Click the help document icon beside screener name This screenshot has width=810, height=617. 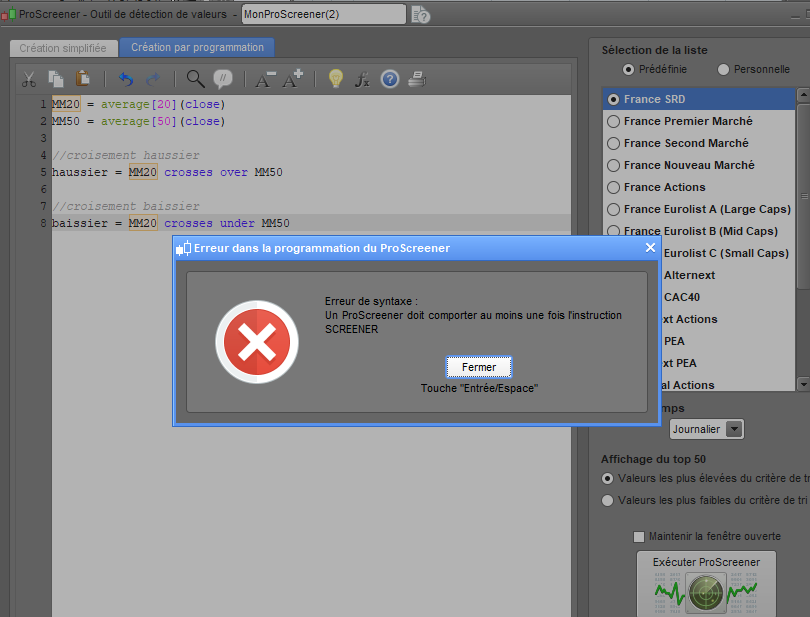(x=420, y=15)
